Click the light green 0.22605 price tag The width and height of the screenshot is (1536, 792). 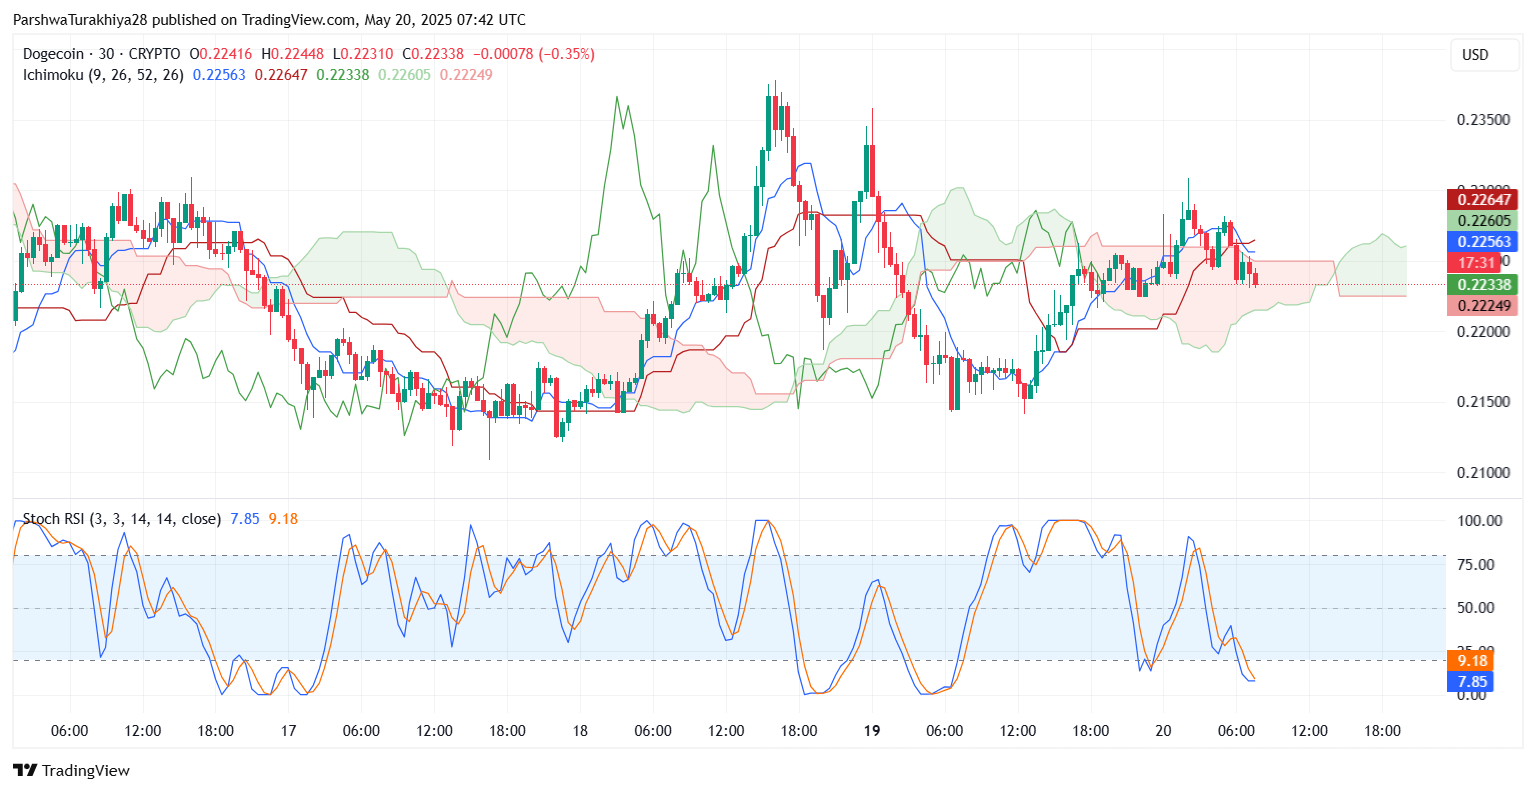click(x=1483, y=221)
